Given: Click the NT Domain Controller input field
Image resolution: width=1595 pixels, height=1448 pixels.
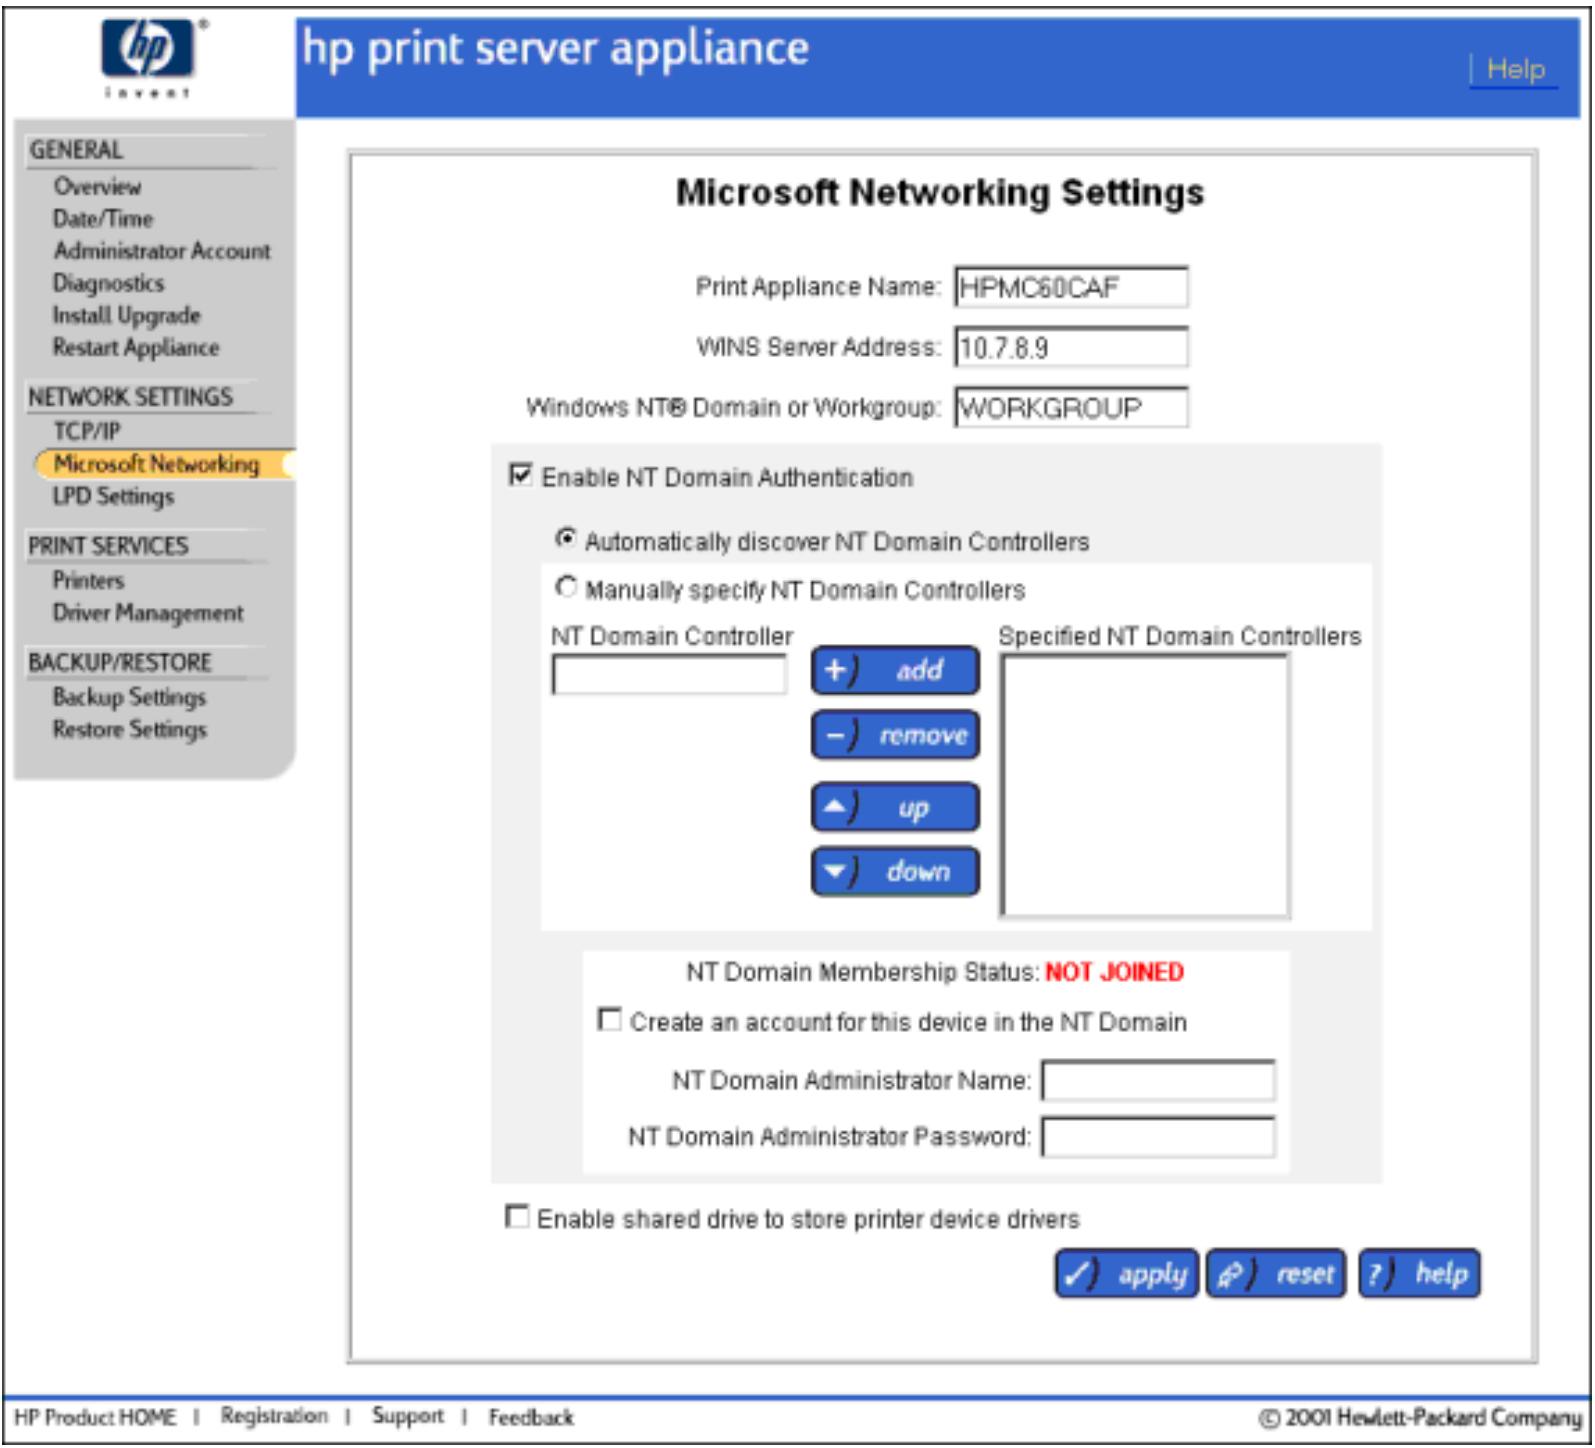Looking at the screenshot, I should [669, 675].
